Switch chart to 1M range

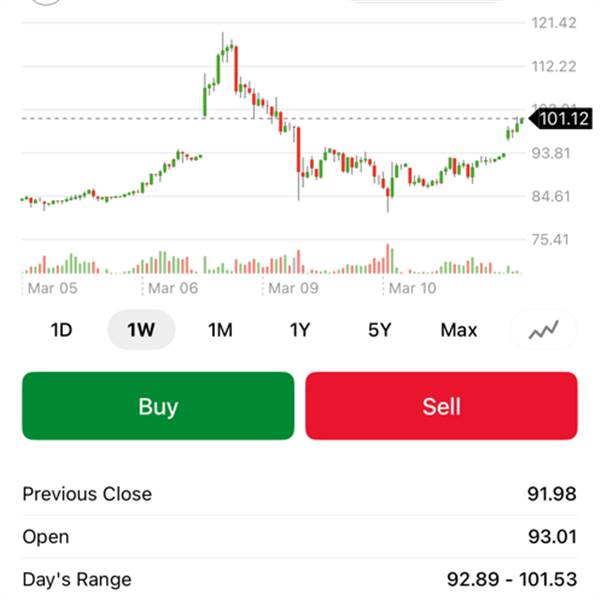[x=220, y=330]
